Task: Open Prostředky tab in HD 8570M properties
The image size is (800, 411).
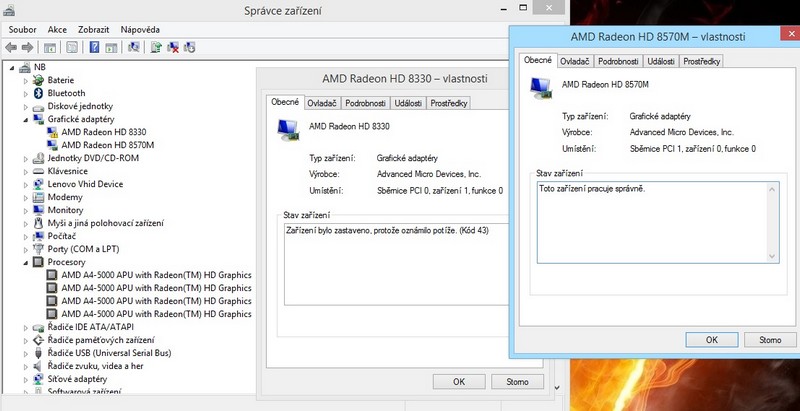Action: tap(702, 61)
